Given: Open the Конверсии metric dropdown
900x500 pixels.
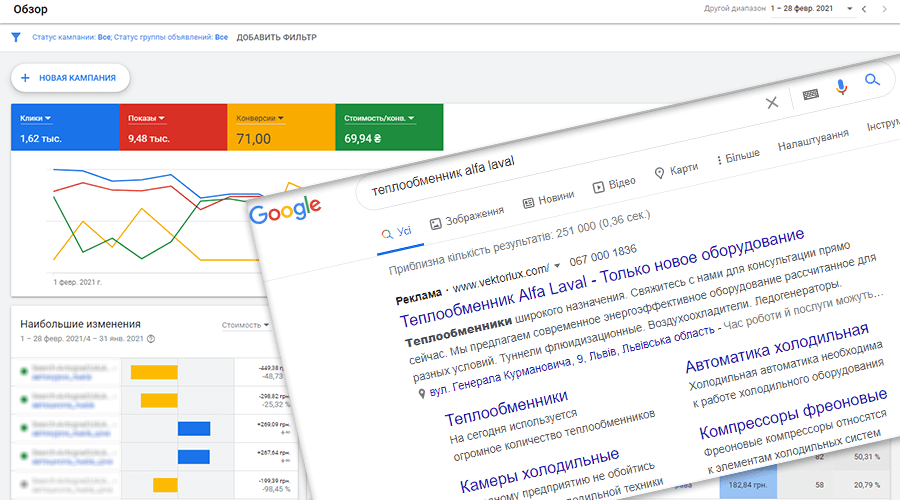Looking at the screenshot, I should coord(260,118).
